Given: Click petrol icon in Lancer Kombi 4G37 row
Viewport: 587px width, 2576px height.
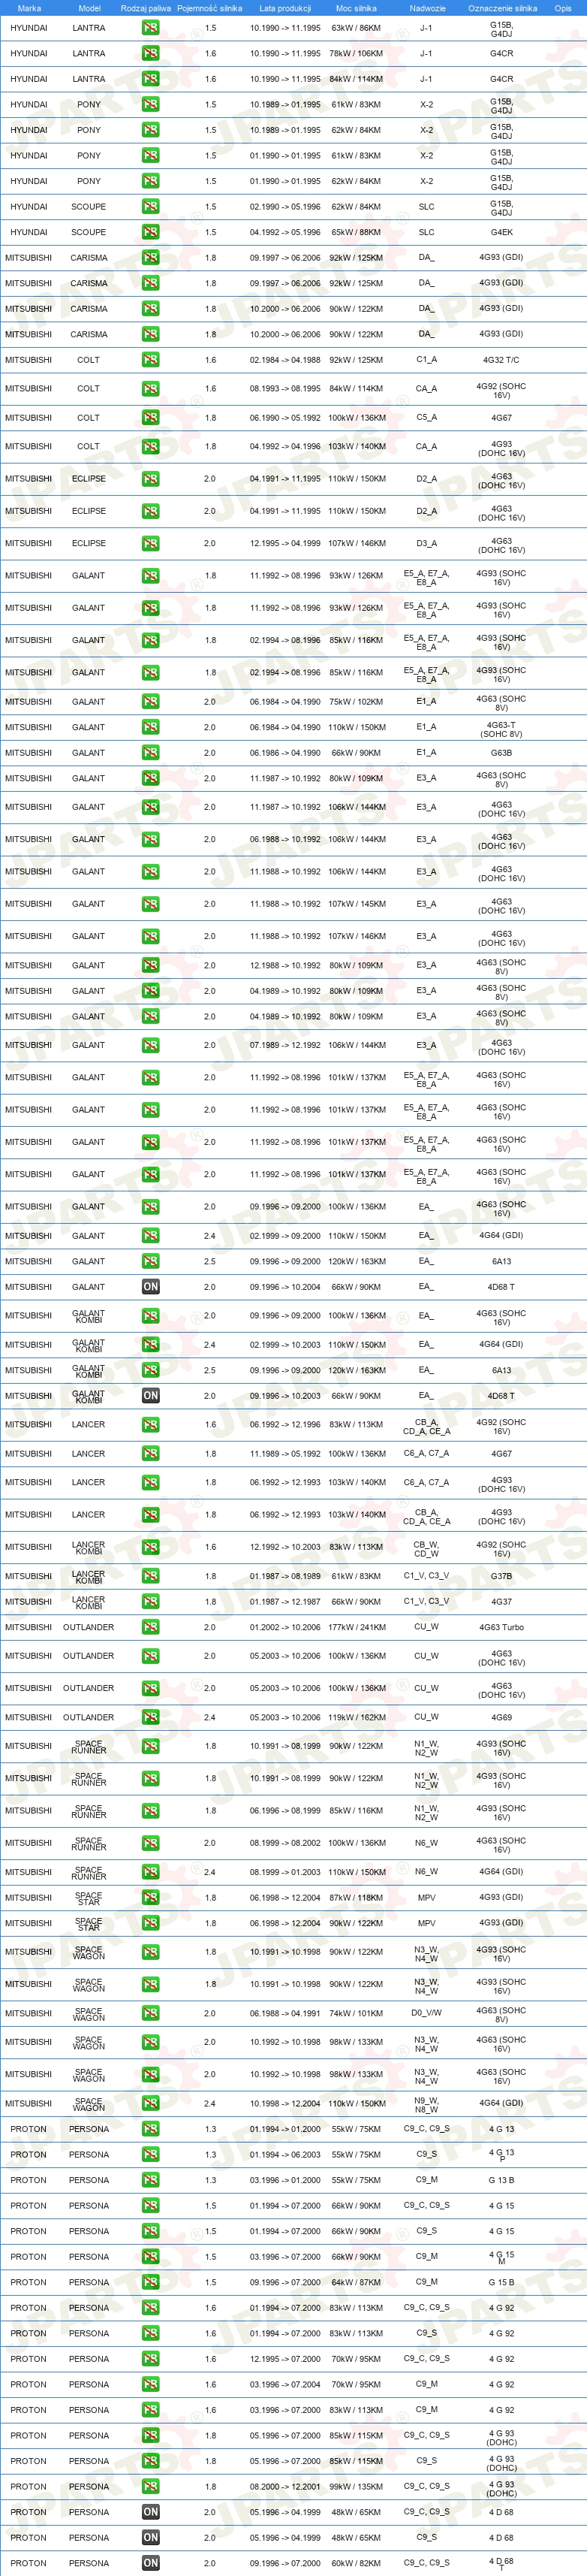Looking at the screenshot, I should click(150, 1602).
